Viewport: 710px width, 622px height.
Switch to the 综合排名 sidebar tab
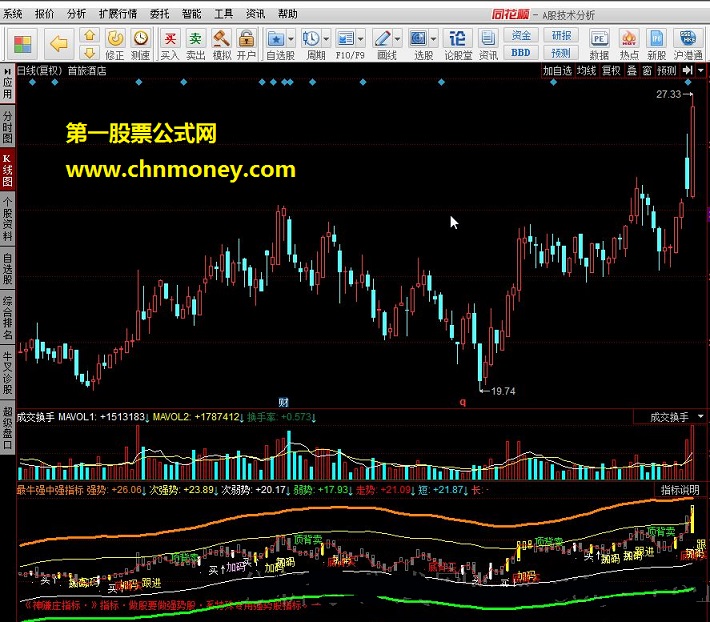pyautogui.click(x=7, y=318)
